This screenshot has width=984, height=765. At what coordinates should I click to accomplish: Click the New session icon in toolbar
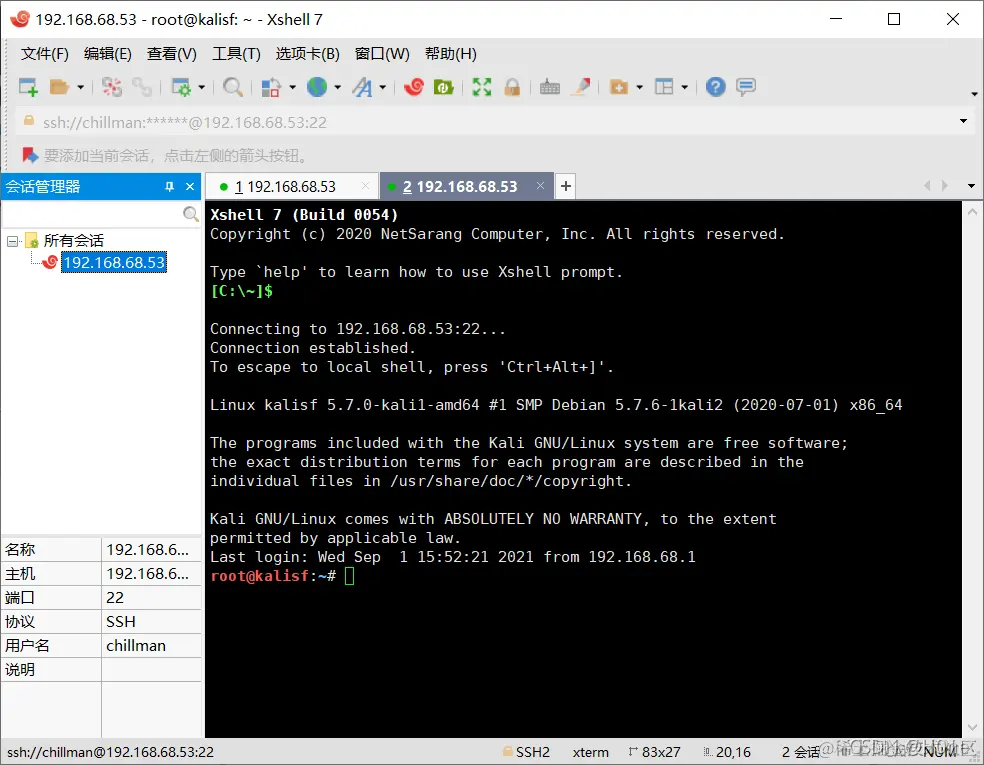tap(28, 87)
